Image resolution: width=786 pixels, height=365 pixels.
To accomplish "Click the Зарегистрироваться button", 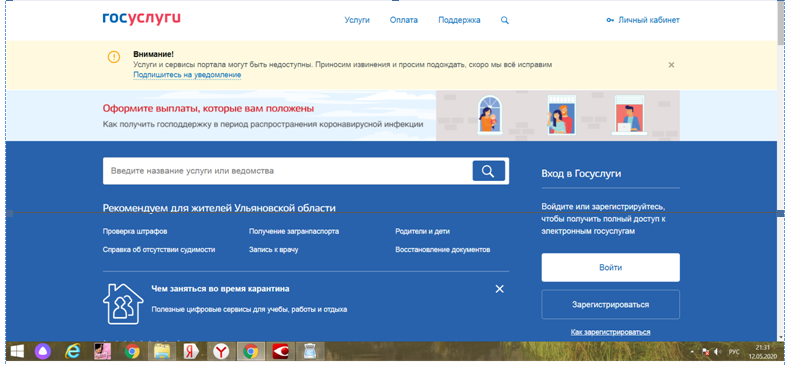I will pyautogui.click(x=611, y=304).
